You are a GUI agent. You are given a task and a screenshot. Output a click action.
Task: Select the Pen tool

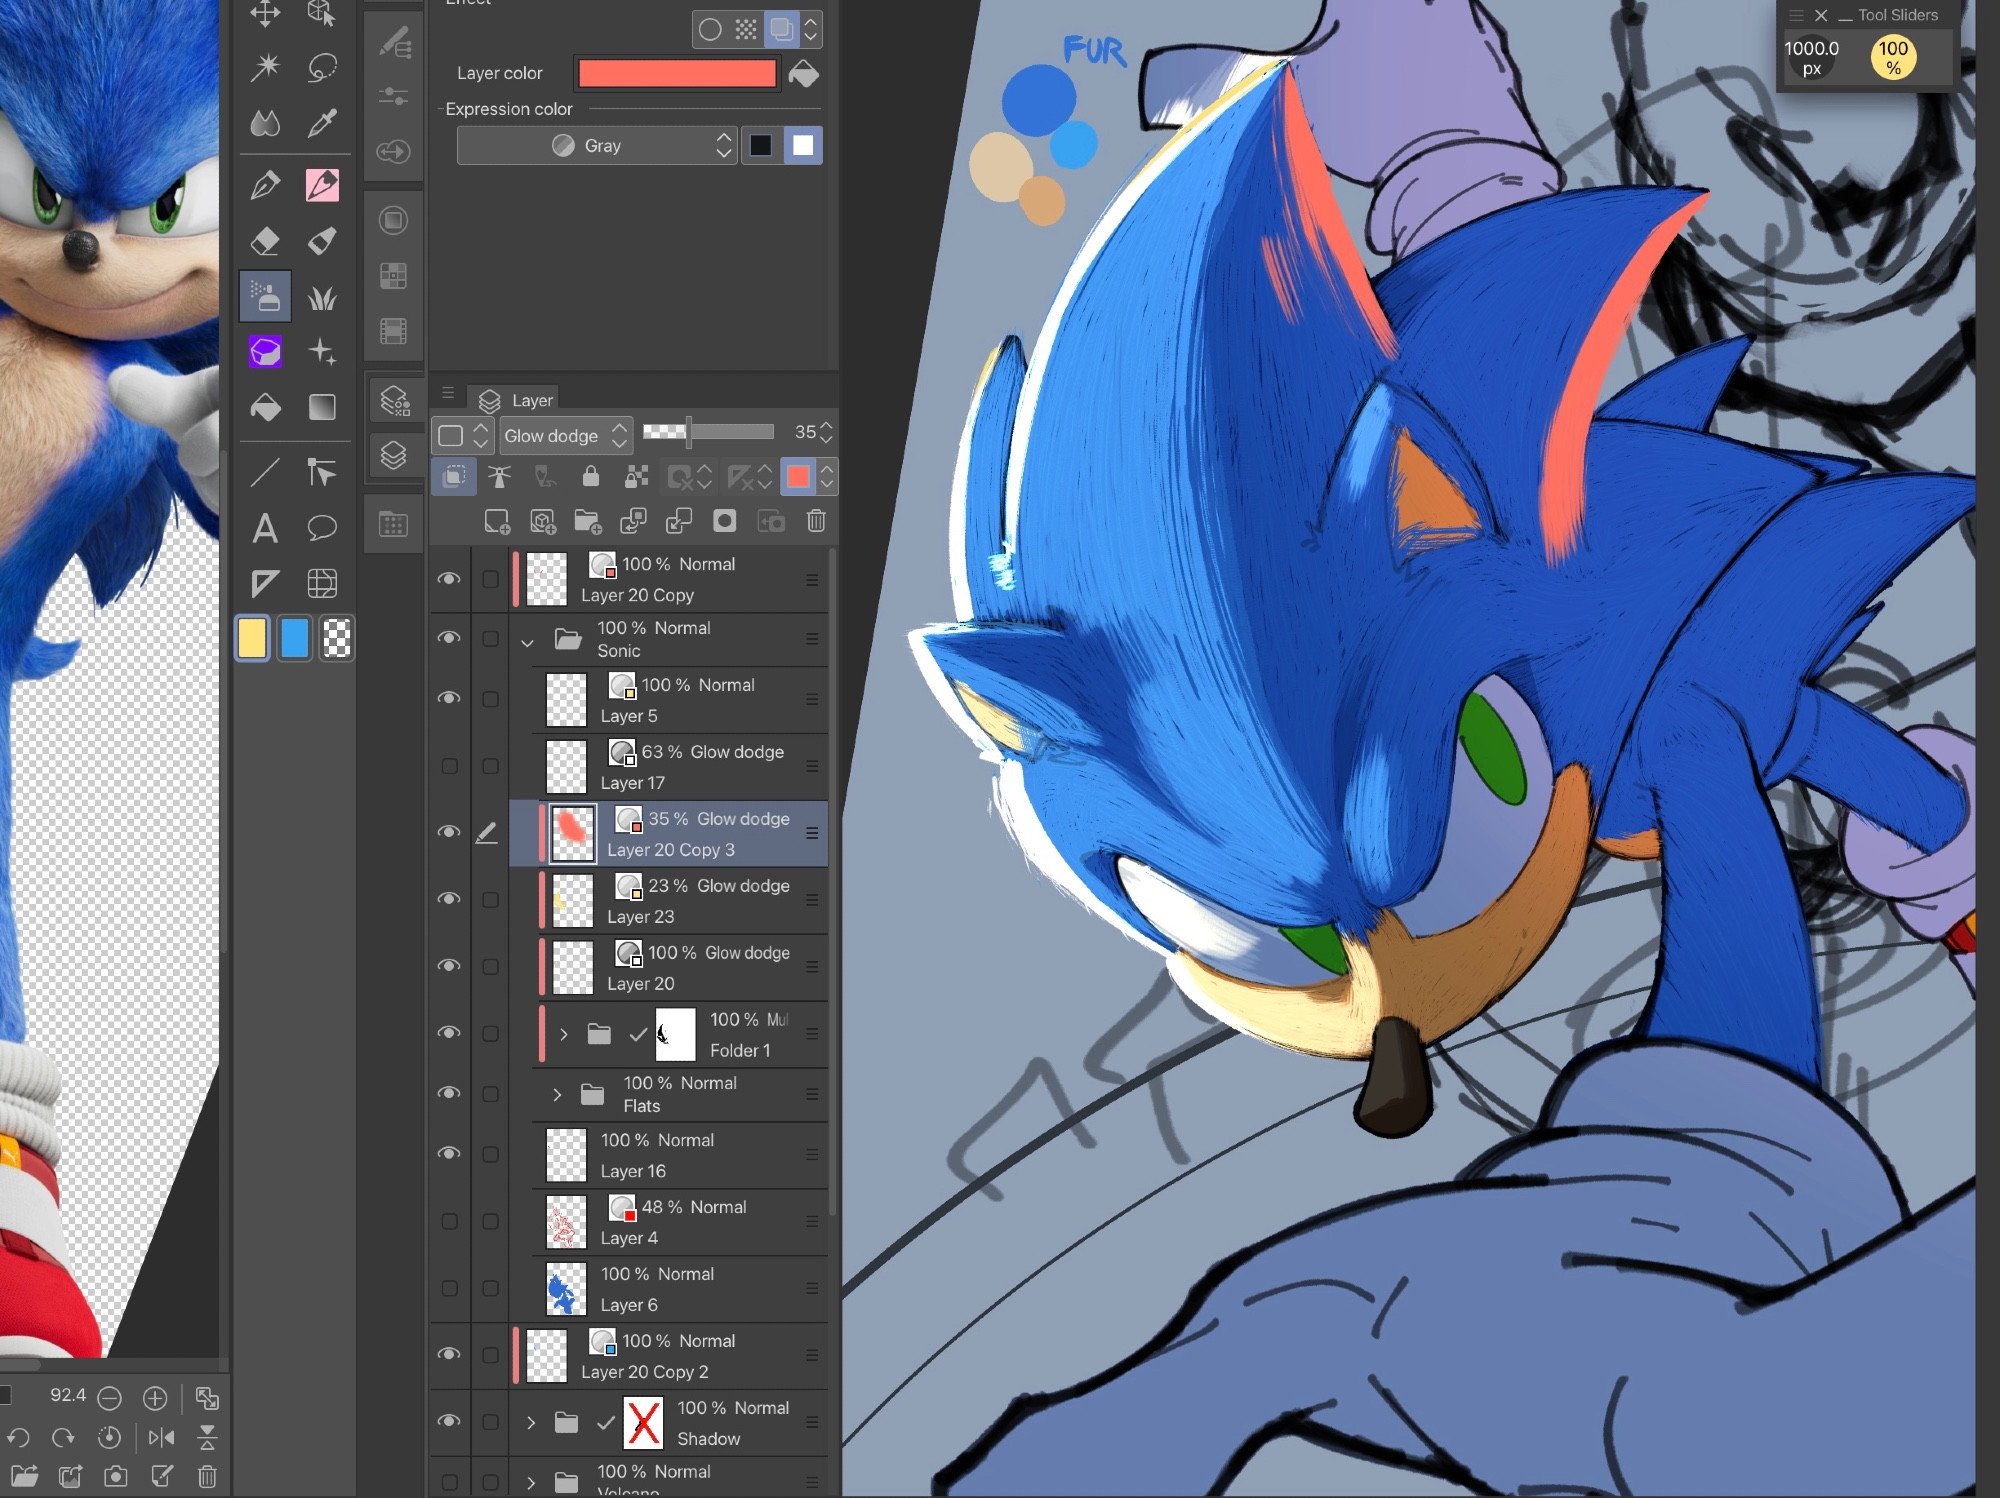tap(265, 185)
